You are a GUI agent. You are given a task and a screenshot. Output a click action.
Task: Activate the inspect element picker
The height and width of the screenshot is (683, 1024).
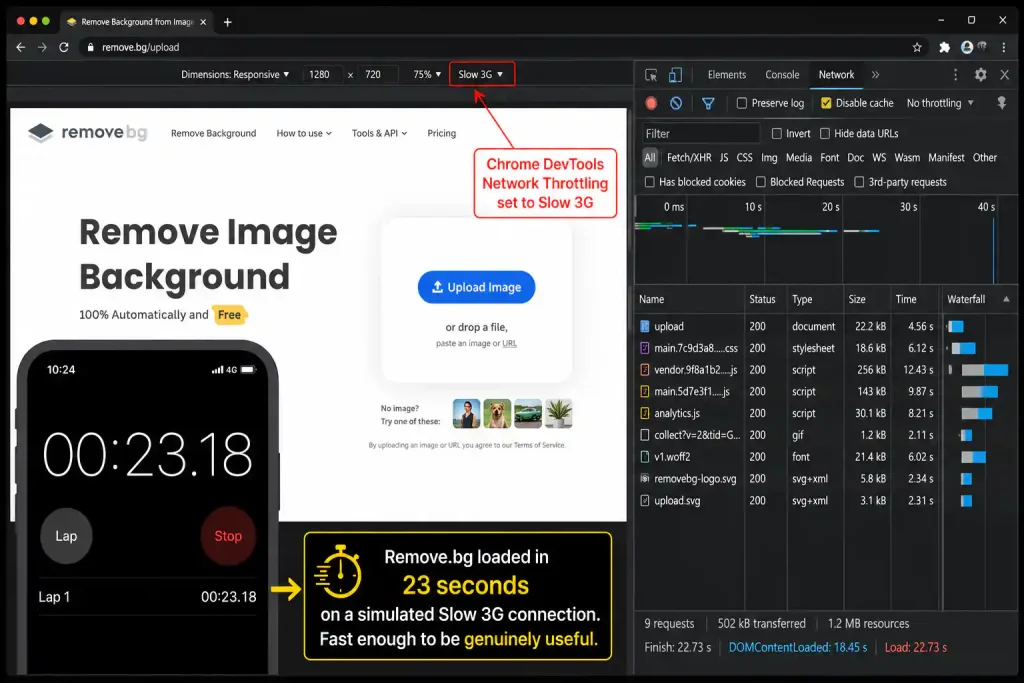coord(651,75)
